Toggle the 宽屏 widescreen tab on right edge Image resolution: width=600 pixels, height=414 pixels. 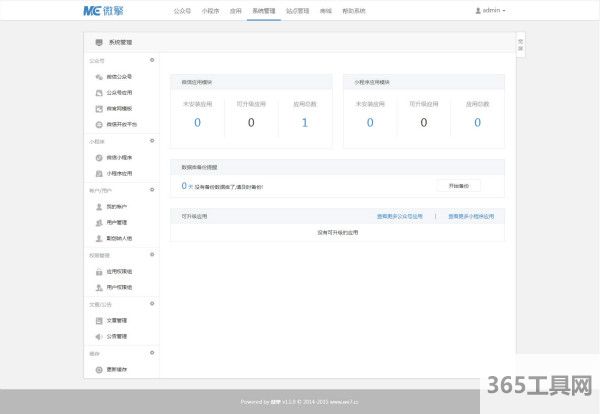pos(520,44)
